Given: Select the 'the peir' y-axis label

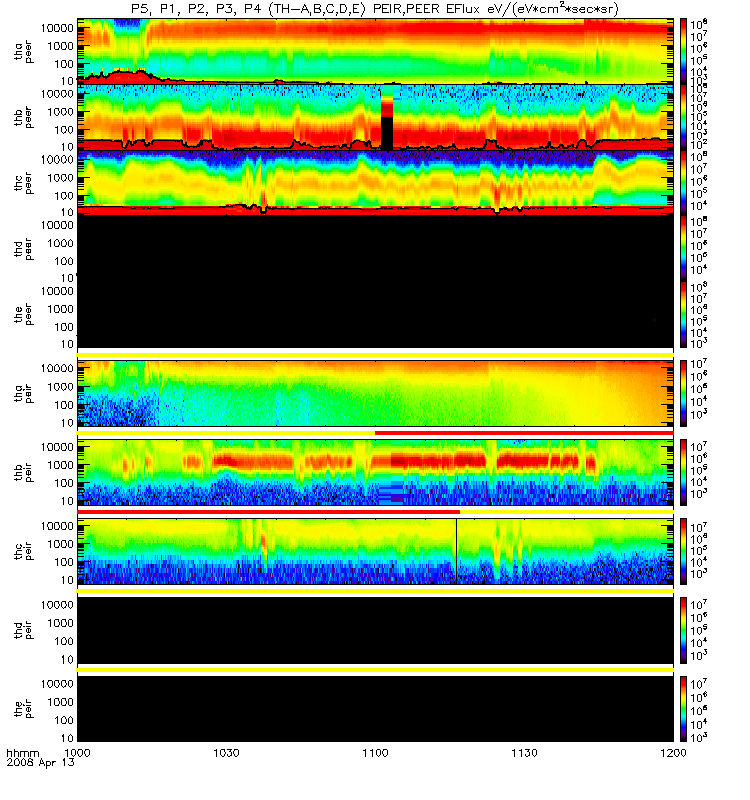Looking at the screenshot, I should tap(23, 709).
